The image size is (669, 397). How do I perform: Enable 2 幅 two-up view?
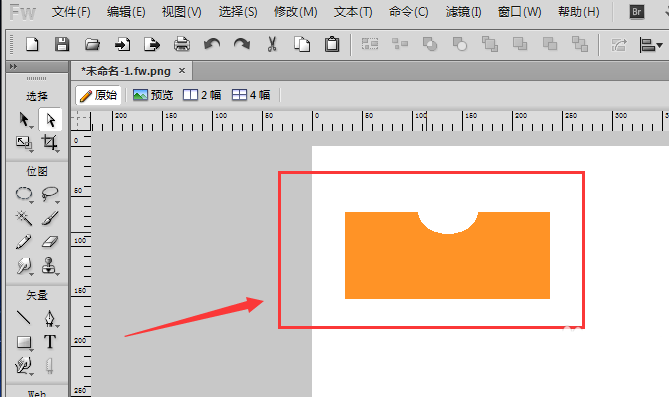point(202,95)
